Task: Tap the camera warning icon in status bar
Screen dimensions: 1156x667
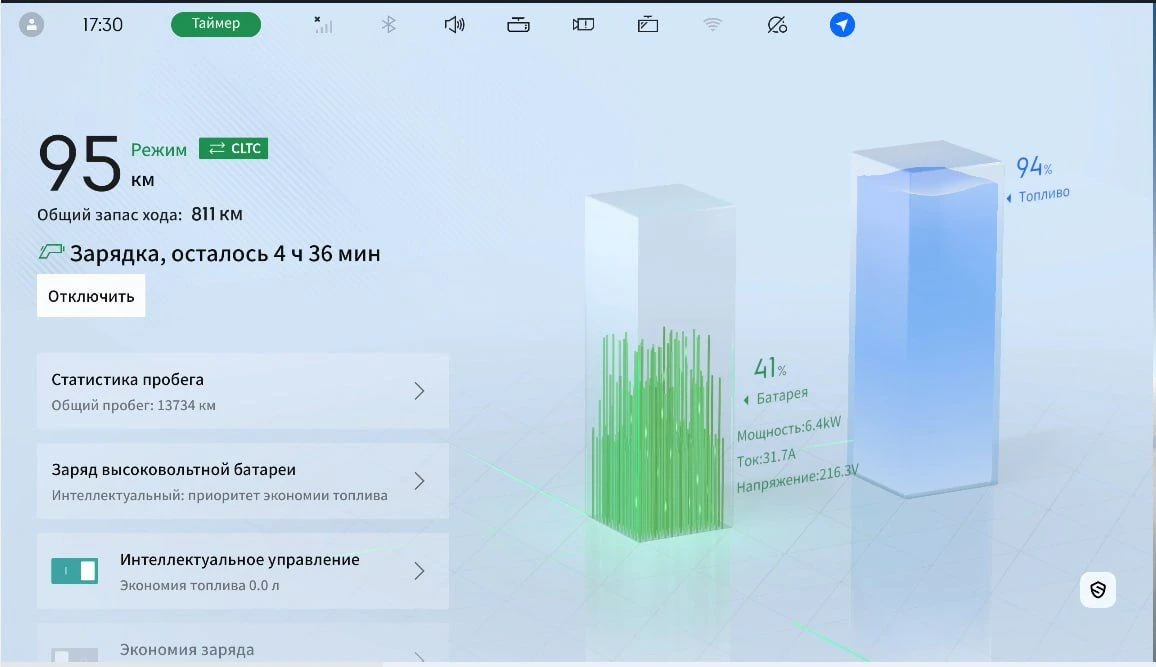Action: pyautogui.click(x=583, y=24)
